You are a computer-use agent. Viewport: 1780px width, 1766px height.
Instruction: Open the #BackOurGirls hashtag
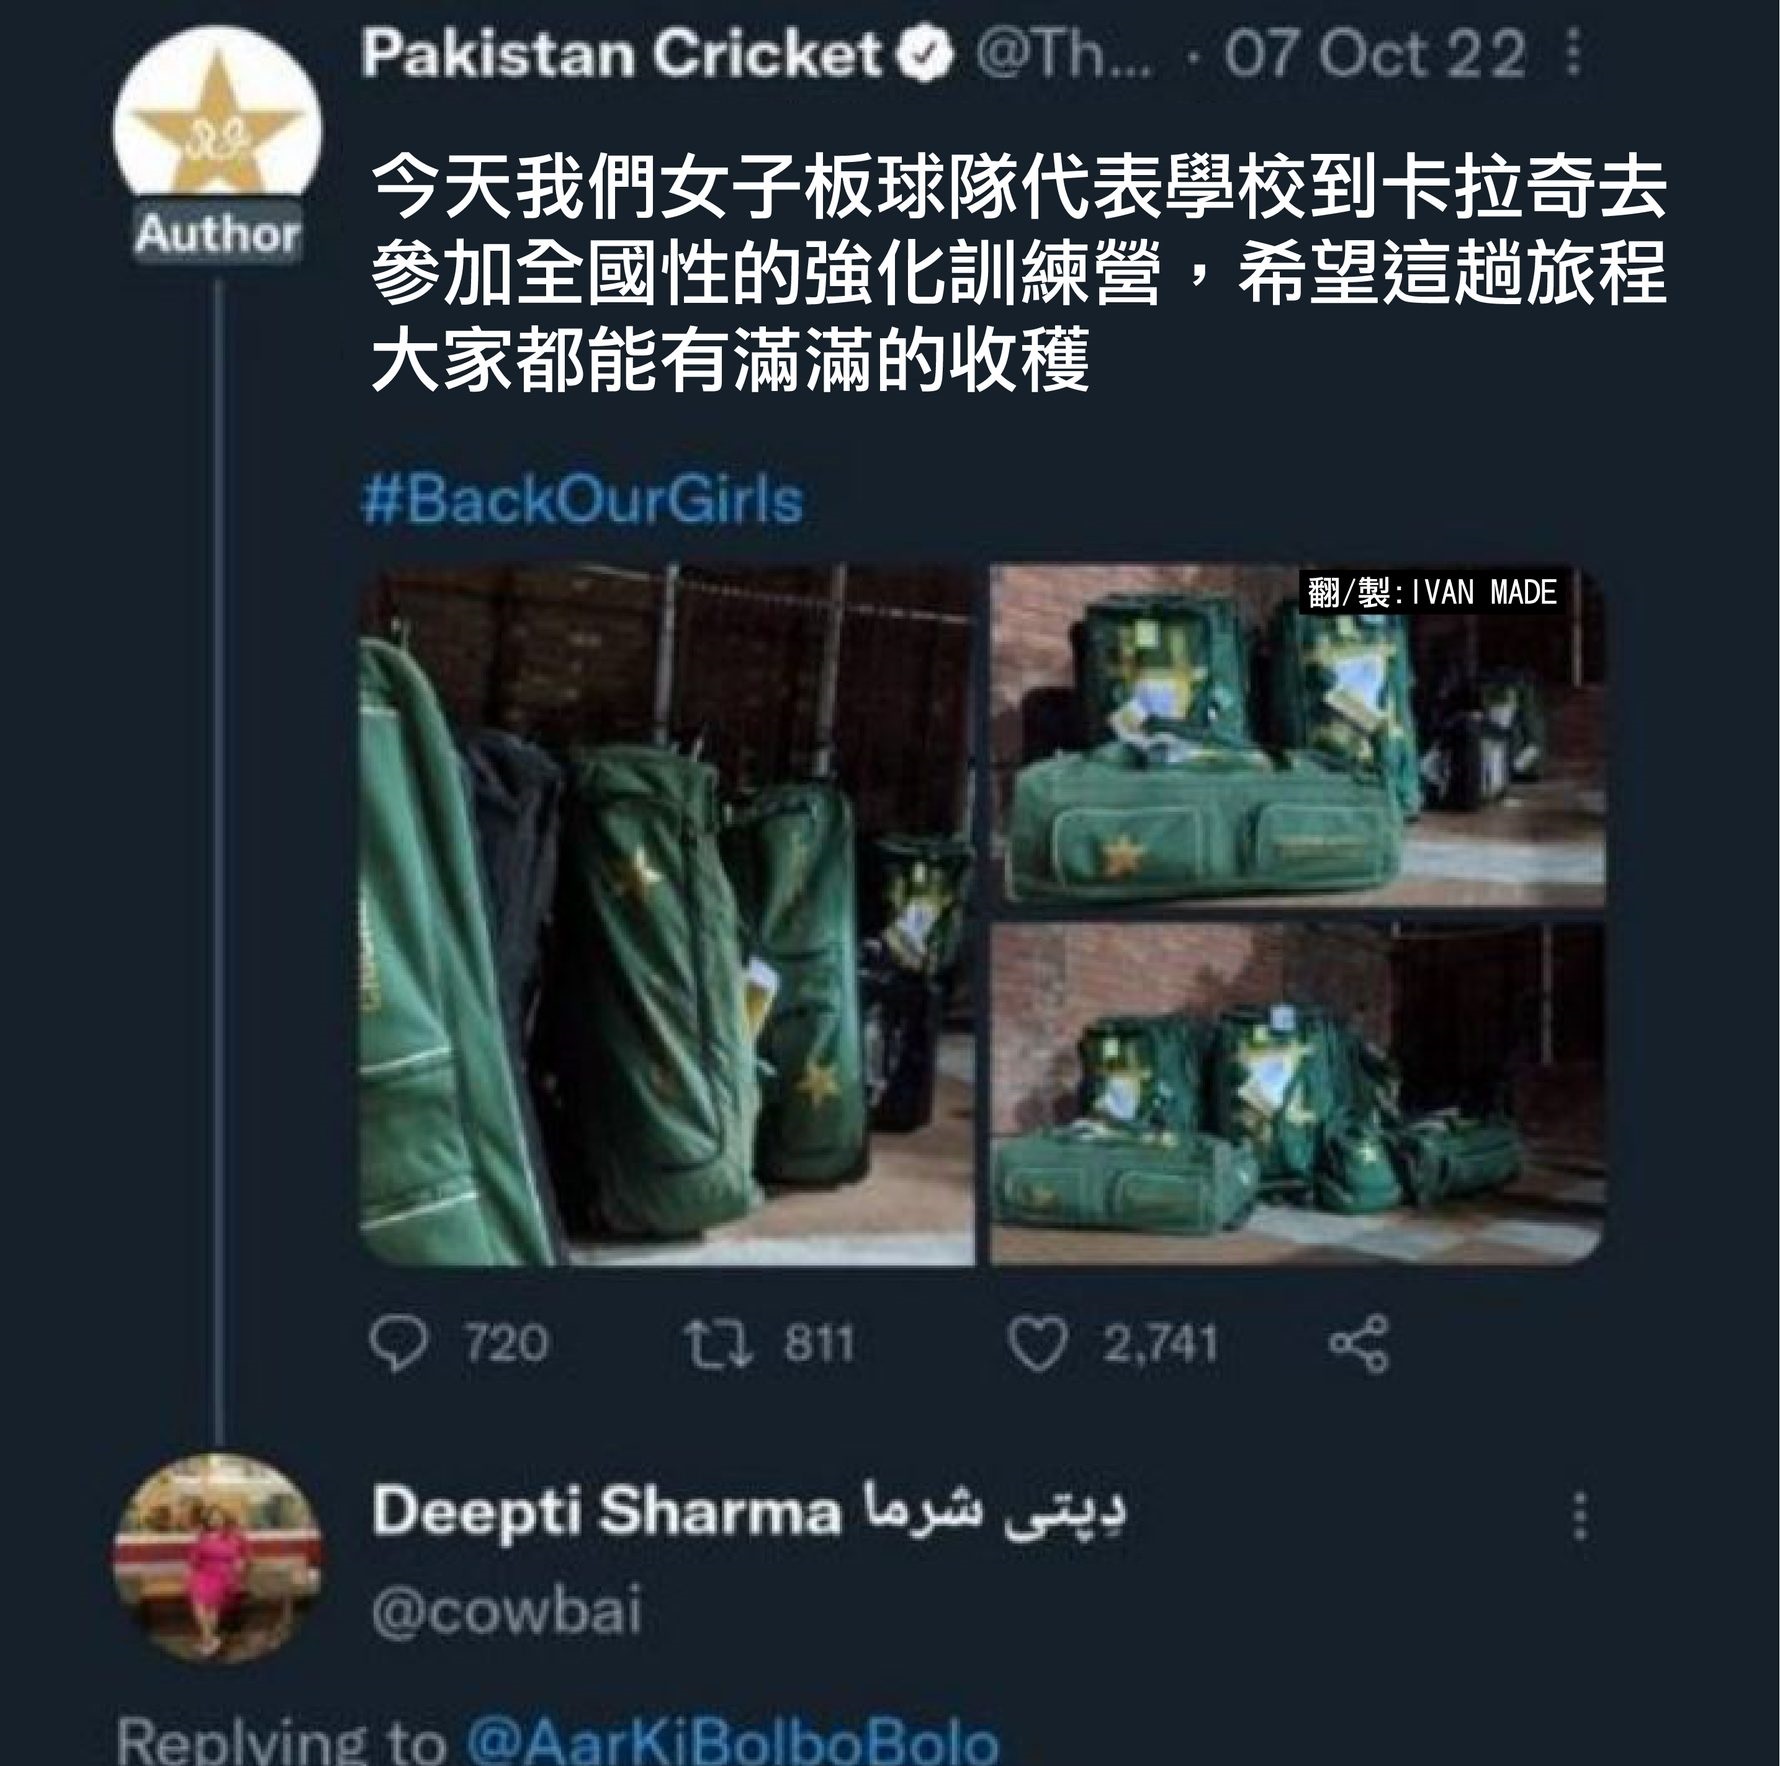click(x=582, y=501)
